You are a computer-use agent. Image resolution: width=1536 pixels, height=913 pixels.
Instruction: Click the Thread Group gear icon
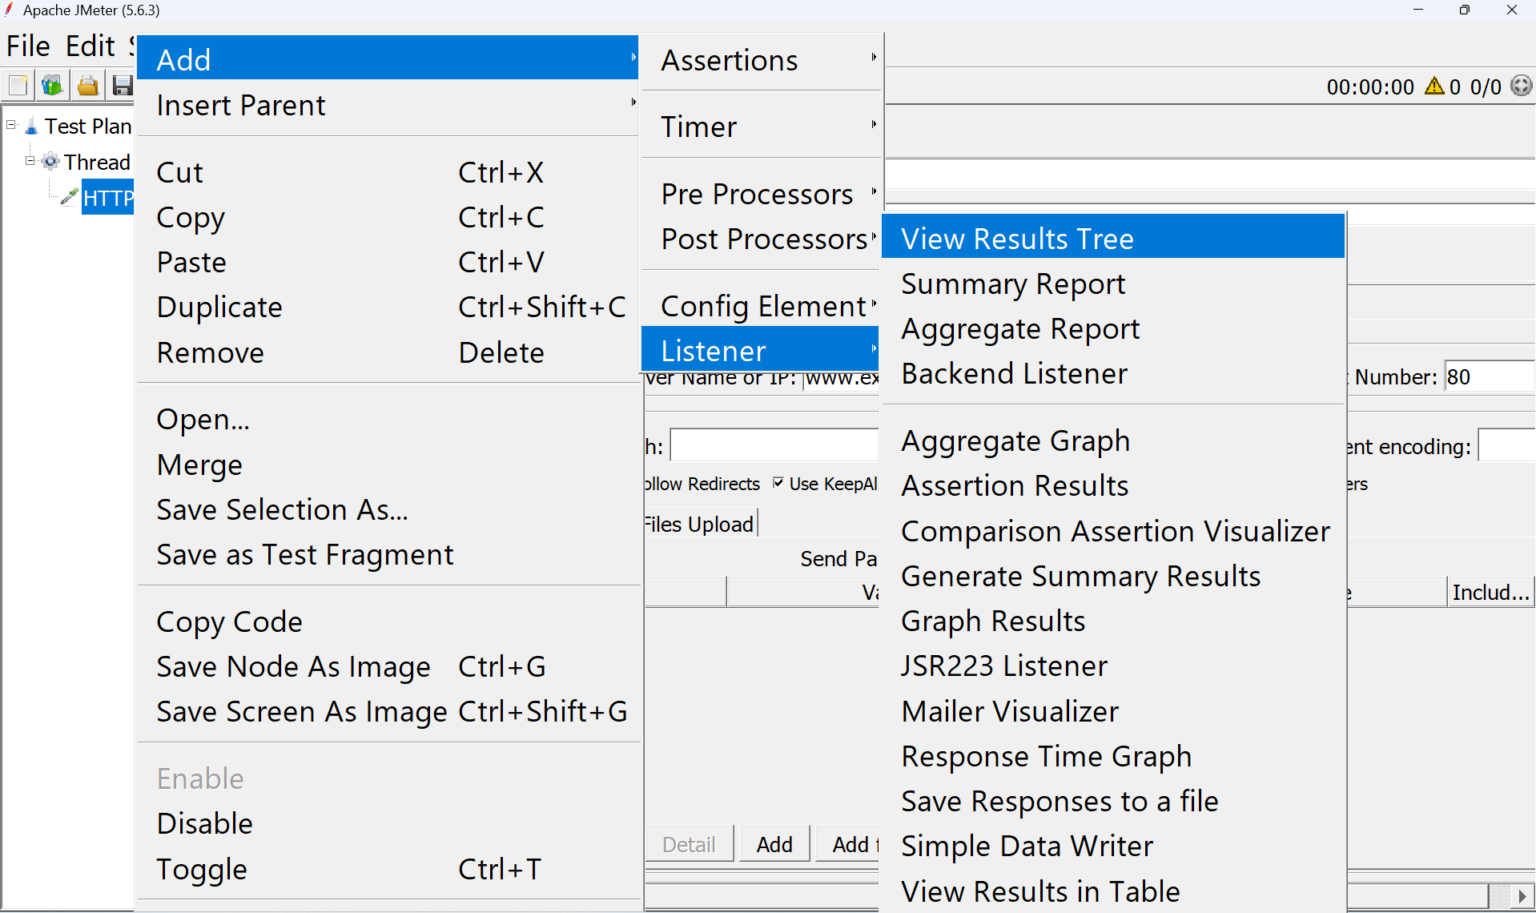51,162
